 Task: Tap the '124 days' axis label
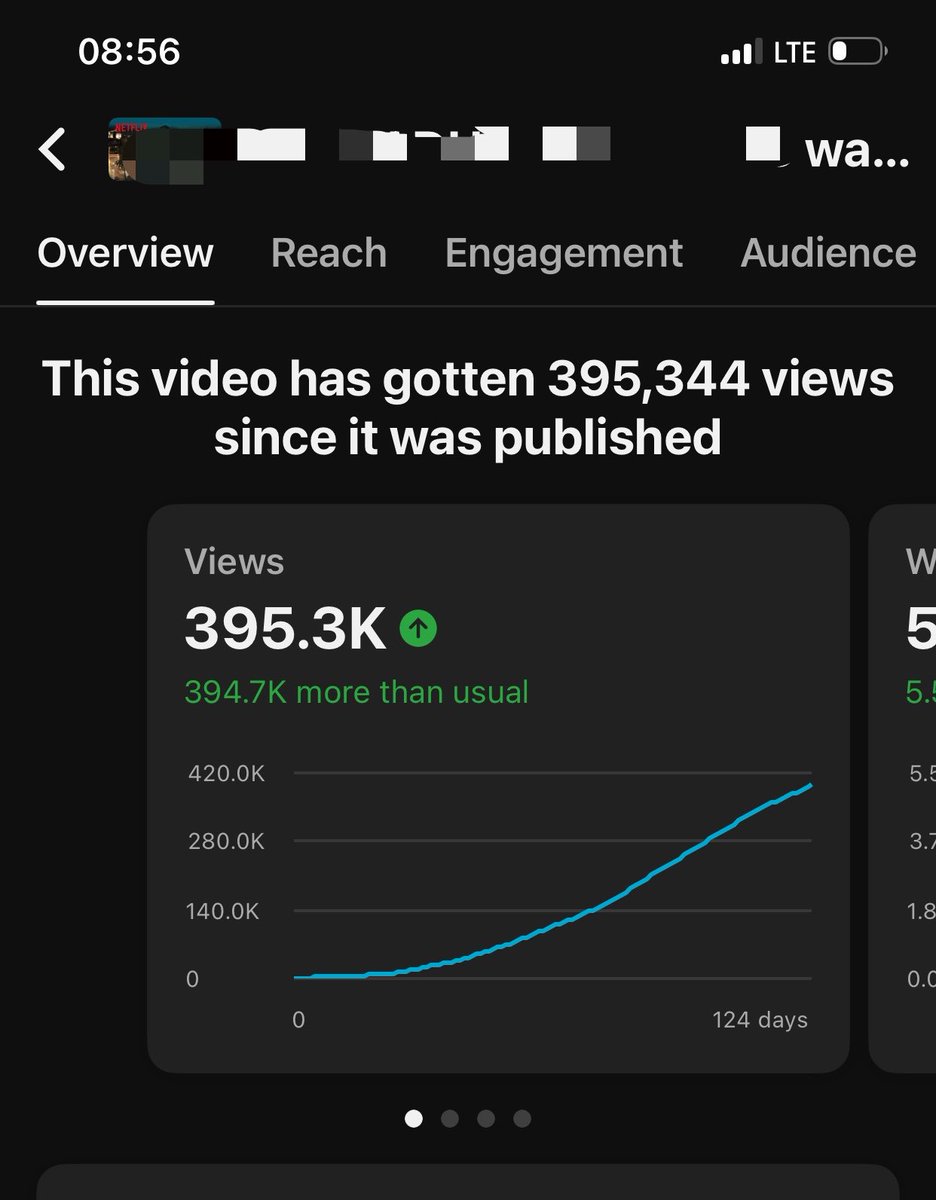point(760,1020)
